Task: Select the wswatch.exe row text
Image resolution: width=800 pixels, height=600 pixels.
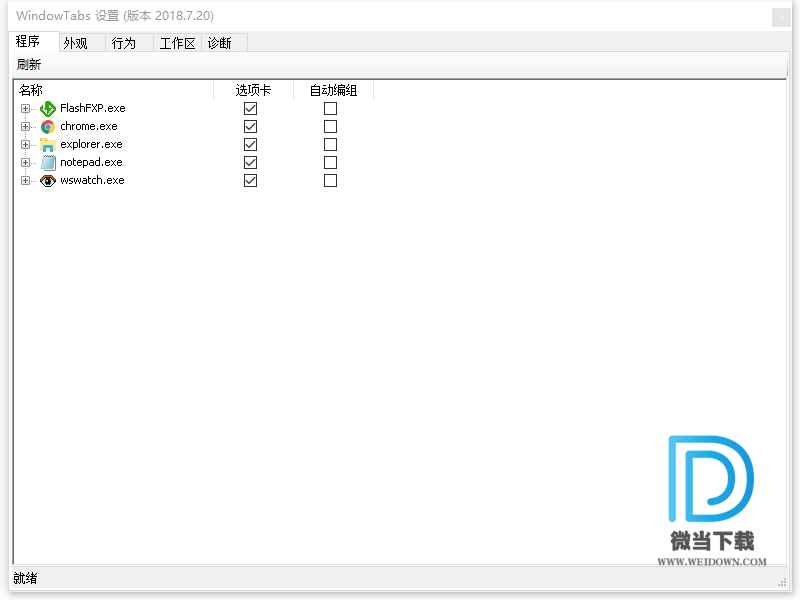Action: 92,180
